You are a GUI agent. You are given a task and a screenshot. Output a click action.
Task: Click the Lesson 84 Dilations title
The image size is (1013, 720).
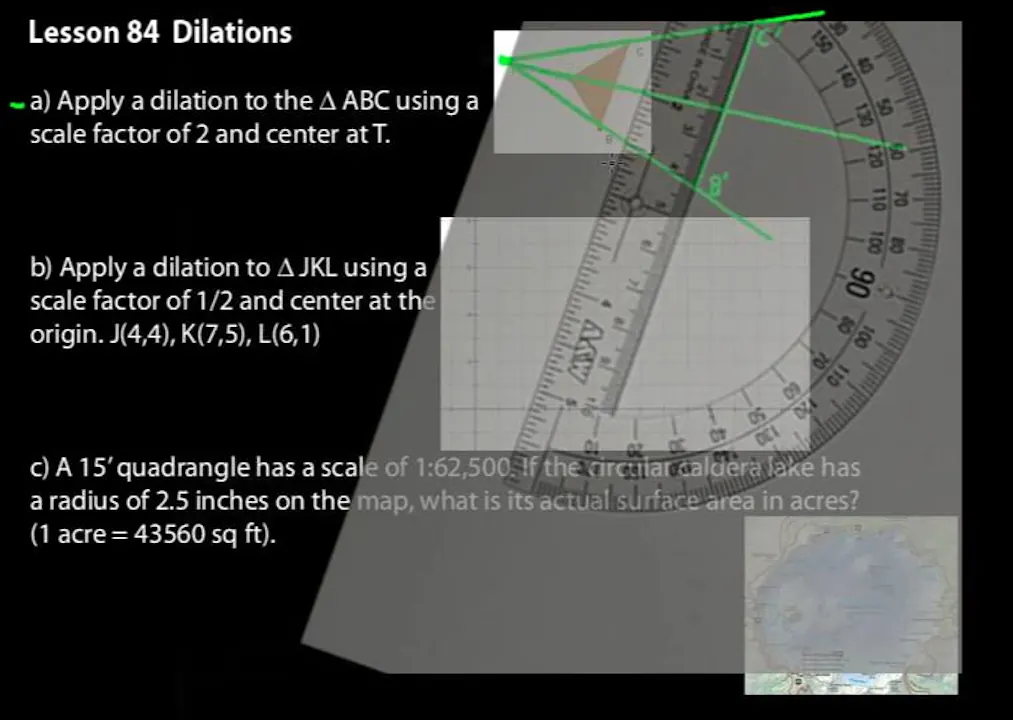point(160,32)
